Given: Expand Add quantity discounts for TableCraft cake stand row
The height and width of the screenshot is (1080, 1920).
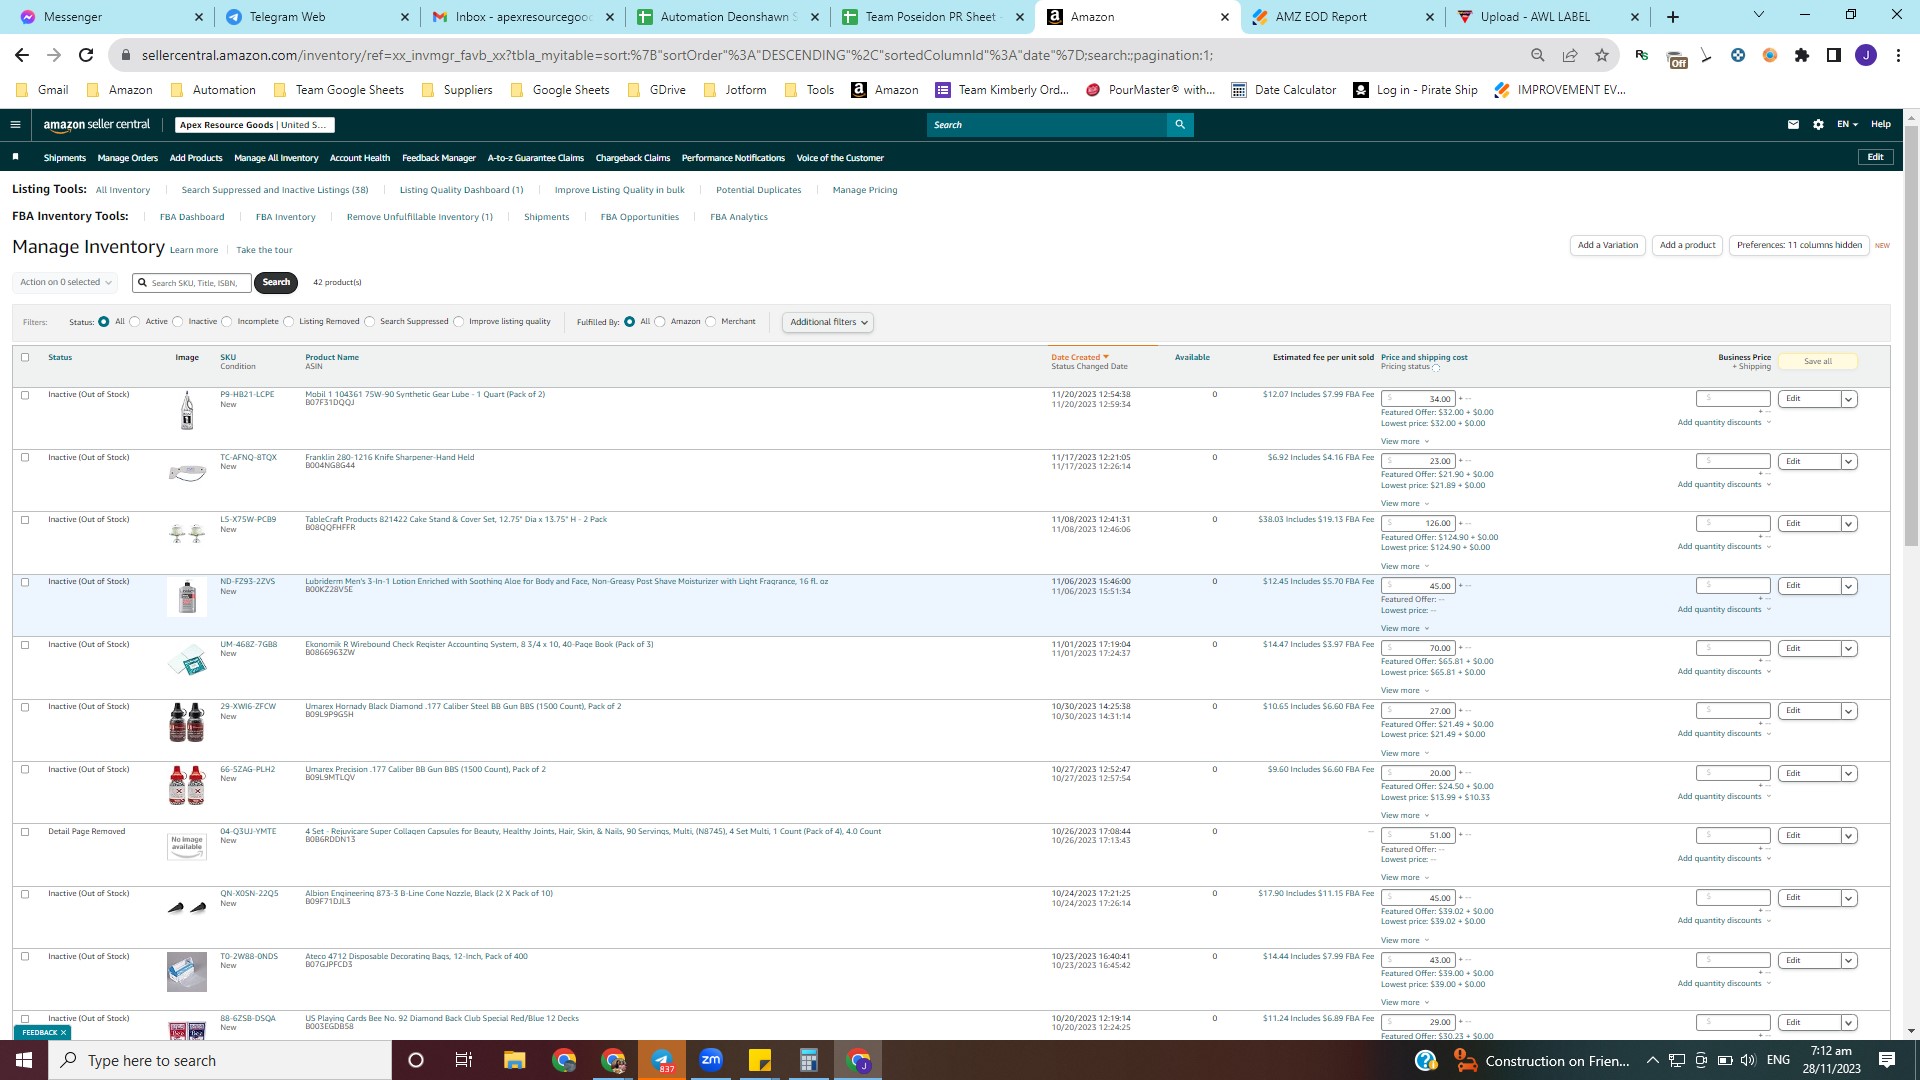Looking at the screenshot, I should pyautogui.click(x=1724, y=547).
